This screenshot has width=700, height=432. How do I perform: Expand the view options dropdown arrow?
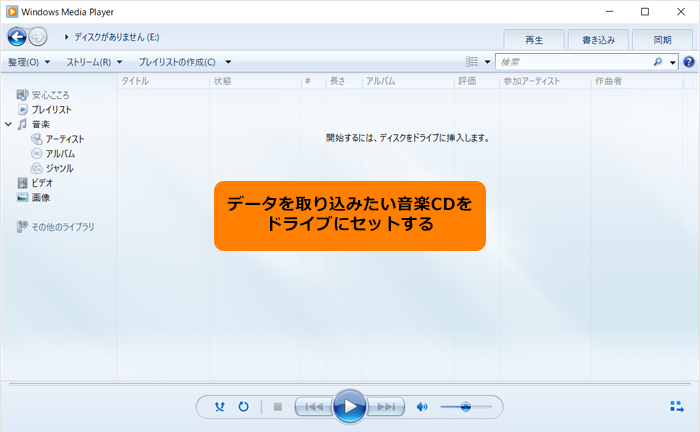[x=488, y=62]
